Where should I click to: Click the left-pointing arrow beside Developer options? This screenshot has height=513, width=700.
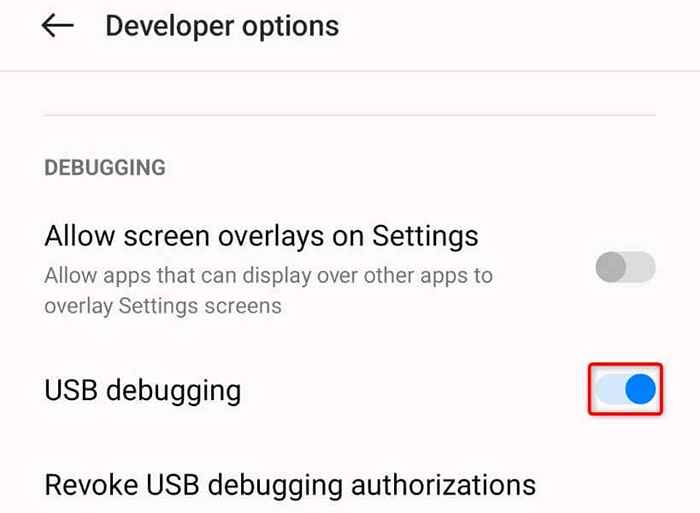pos(58,26)
